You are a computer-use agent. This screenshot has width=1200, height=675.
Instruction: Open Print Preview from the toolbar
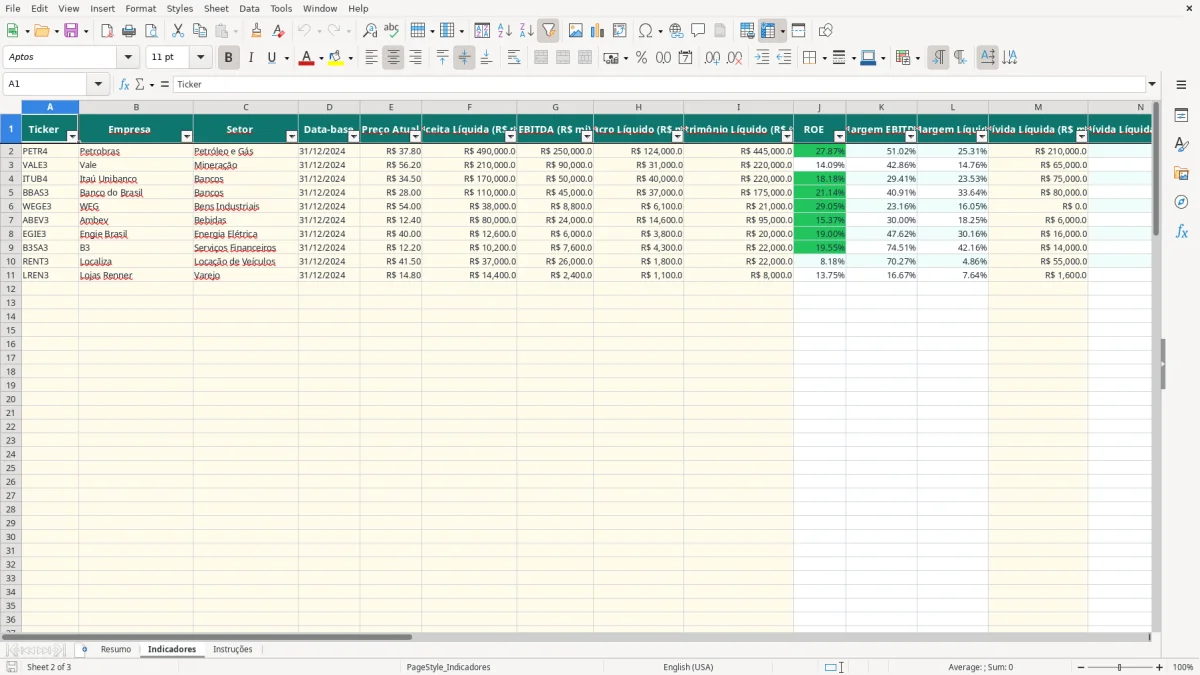pyautogui.click(x=151, y=31)
